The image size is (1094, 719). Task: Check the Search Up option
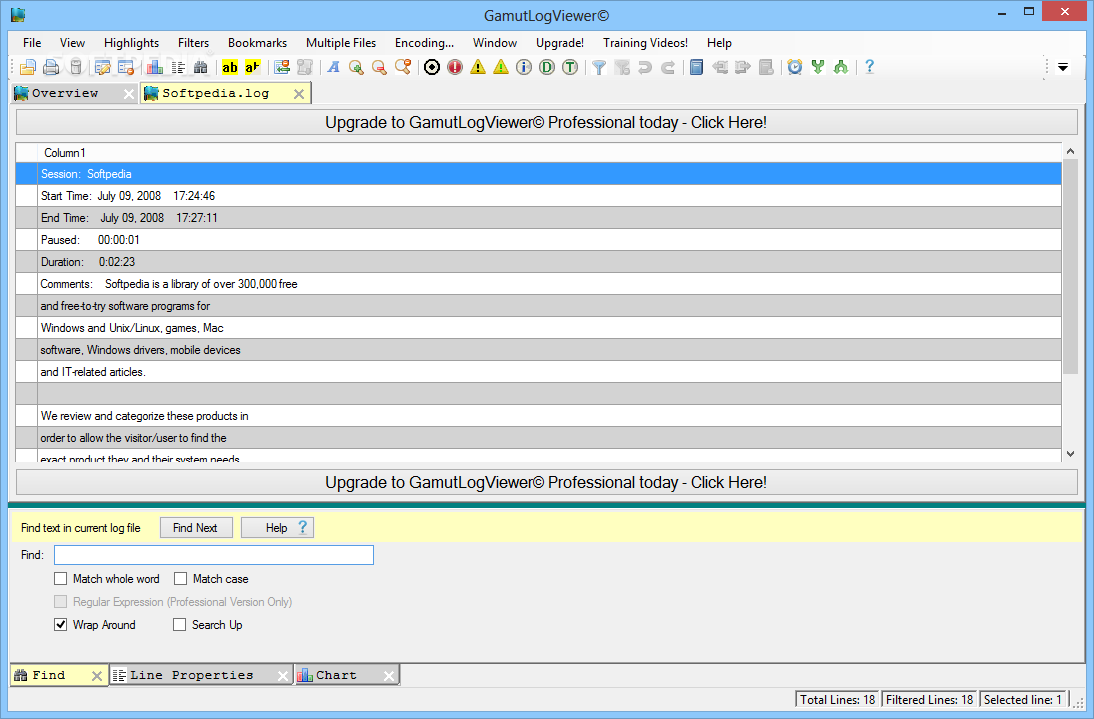[179, 625]
